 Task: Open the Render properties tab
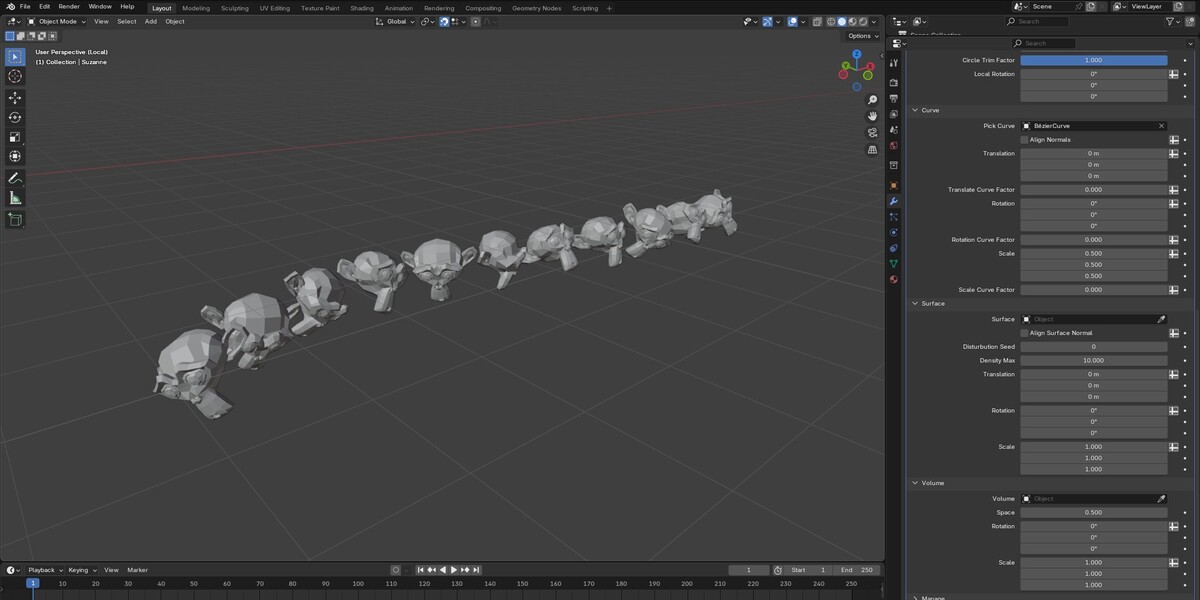coord(894,82)
